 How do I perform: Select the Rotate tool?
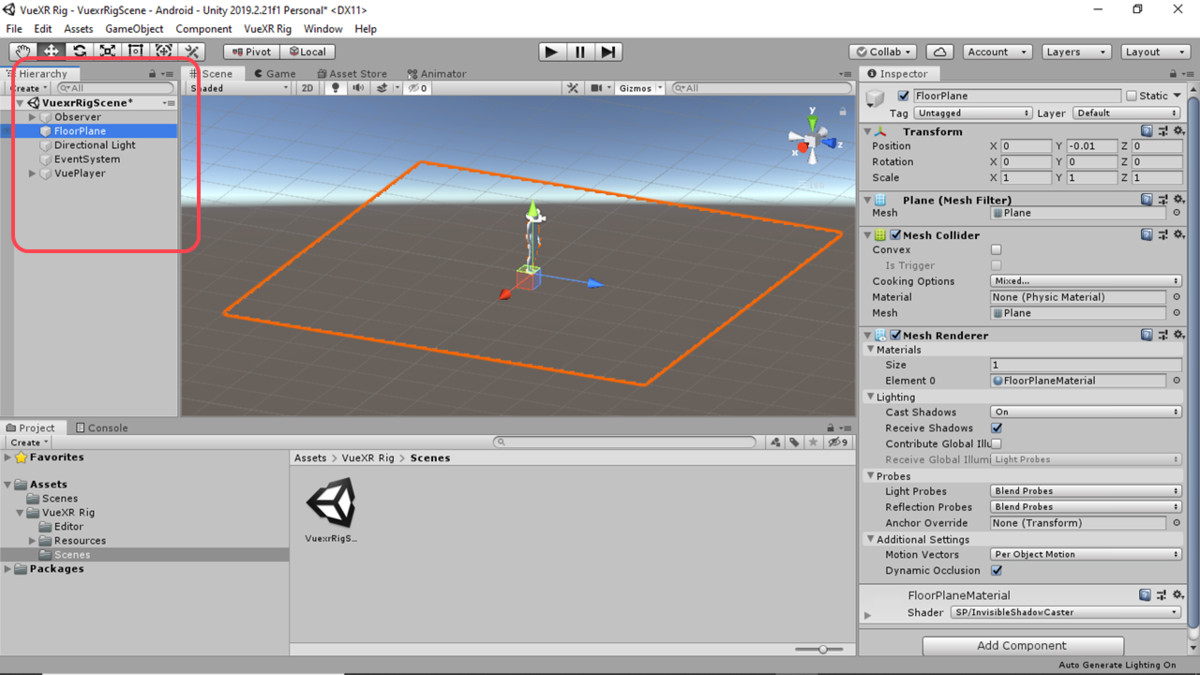point(79,51)
